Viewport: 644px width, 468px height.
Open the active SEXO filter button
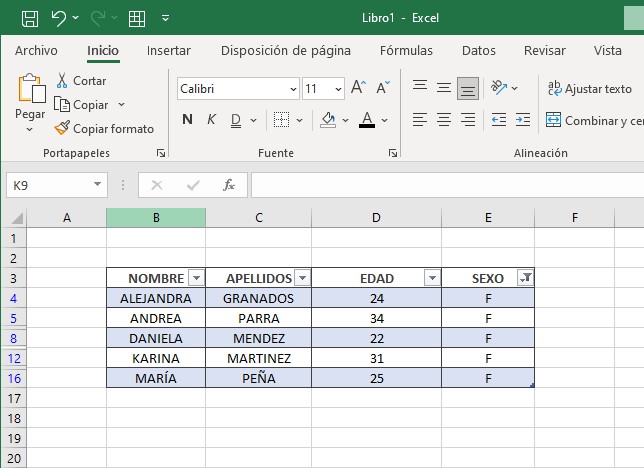pos(526,278)
